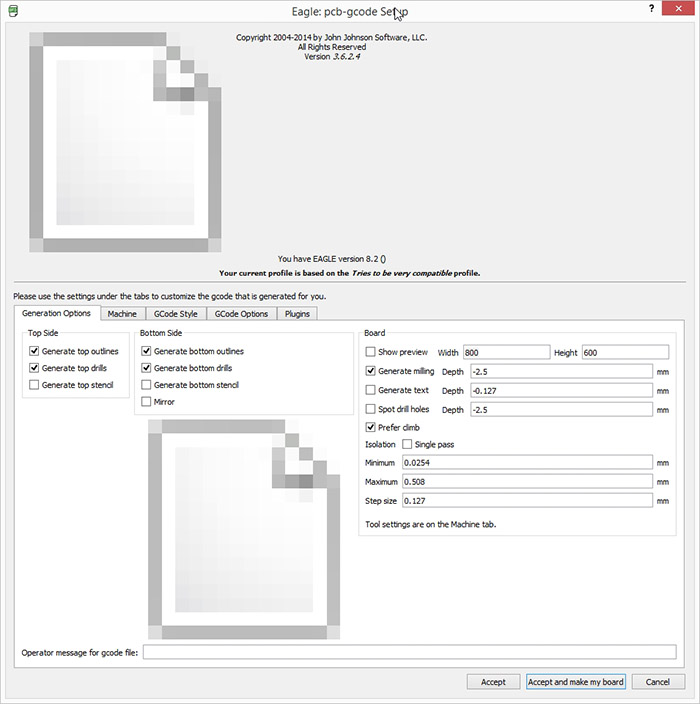Click the document image below Bottom Side
The width and height of the screenshot is (700, 704).
coord(244,529)
